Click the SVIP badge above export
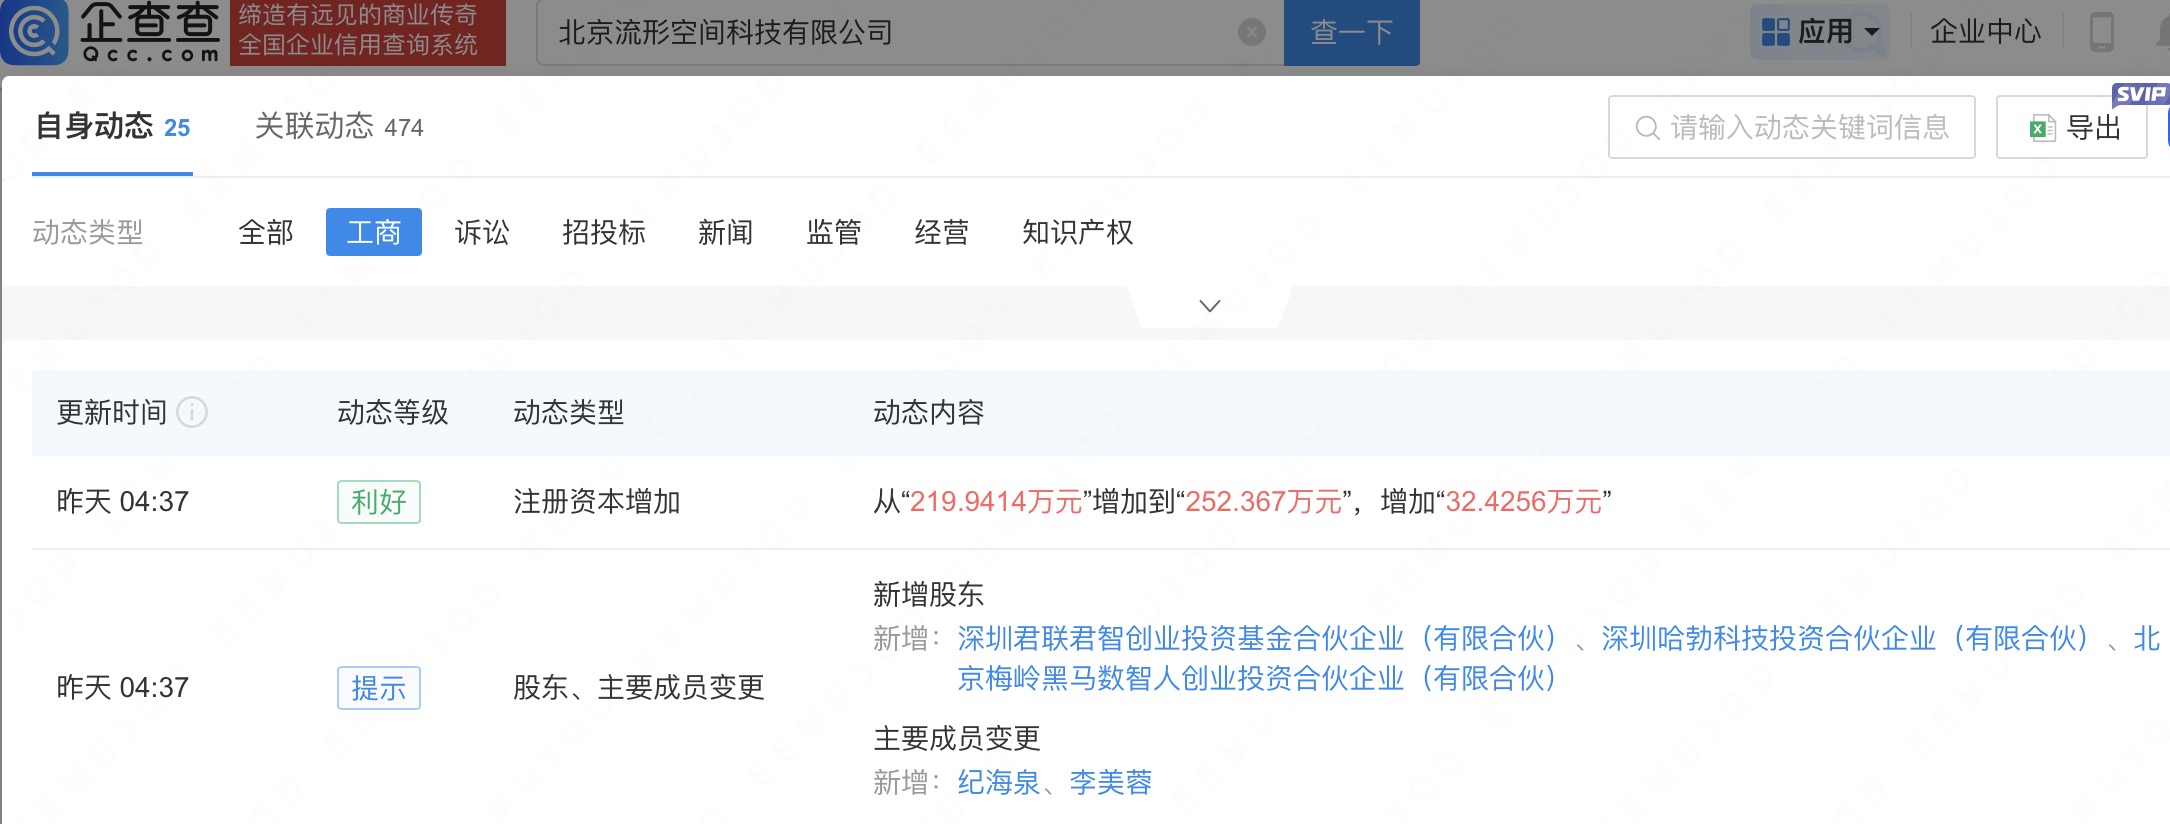Screen dimensions: 2170x824 tap(2139, 94)
